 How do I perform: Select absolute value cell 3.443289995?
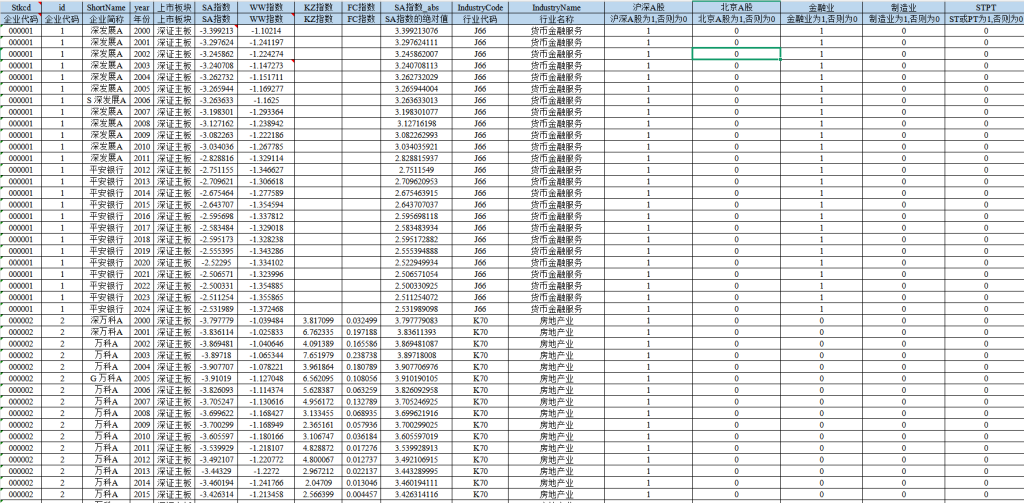click(x=417, y=470)
